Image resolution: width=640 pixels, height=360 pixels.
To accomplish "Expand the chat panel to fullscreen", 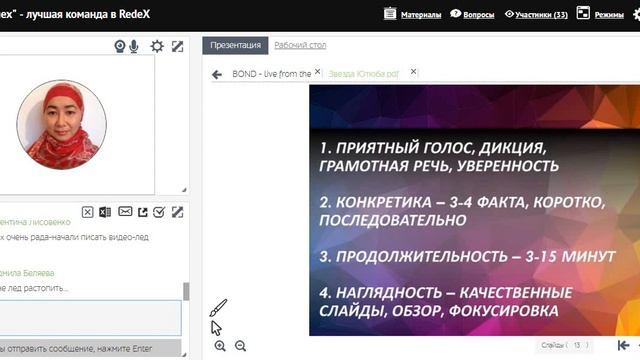I will [178, 212].
